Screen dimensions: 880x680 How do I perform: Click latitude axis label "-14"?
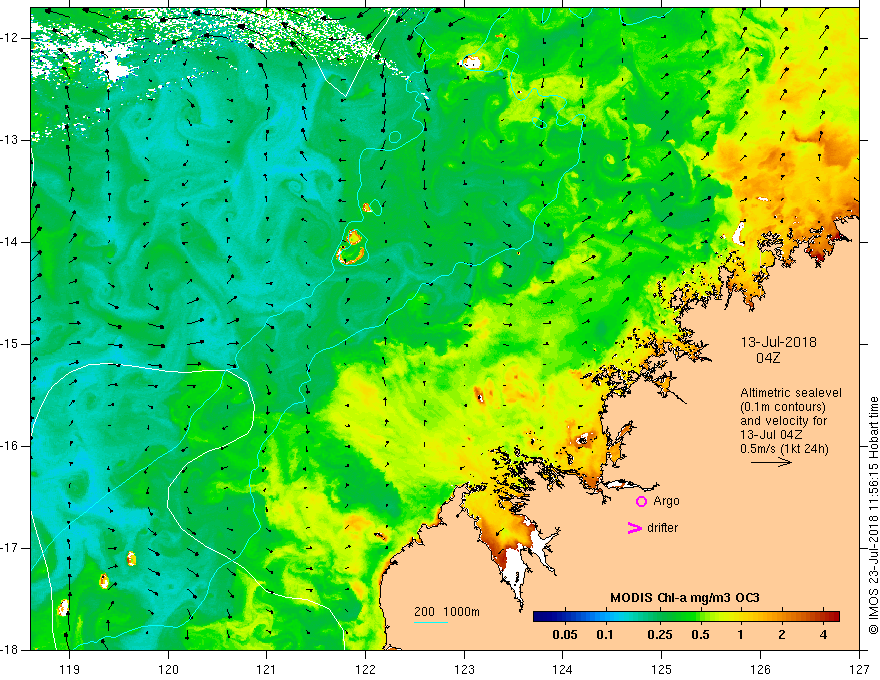tap(10, 242)
